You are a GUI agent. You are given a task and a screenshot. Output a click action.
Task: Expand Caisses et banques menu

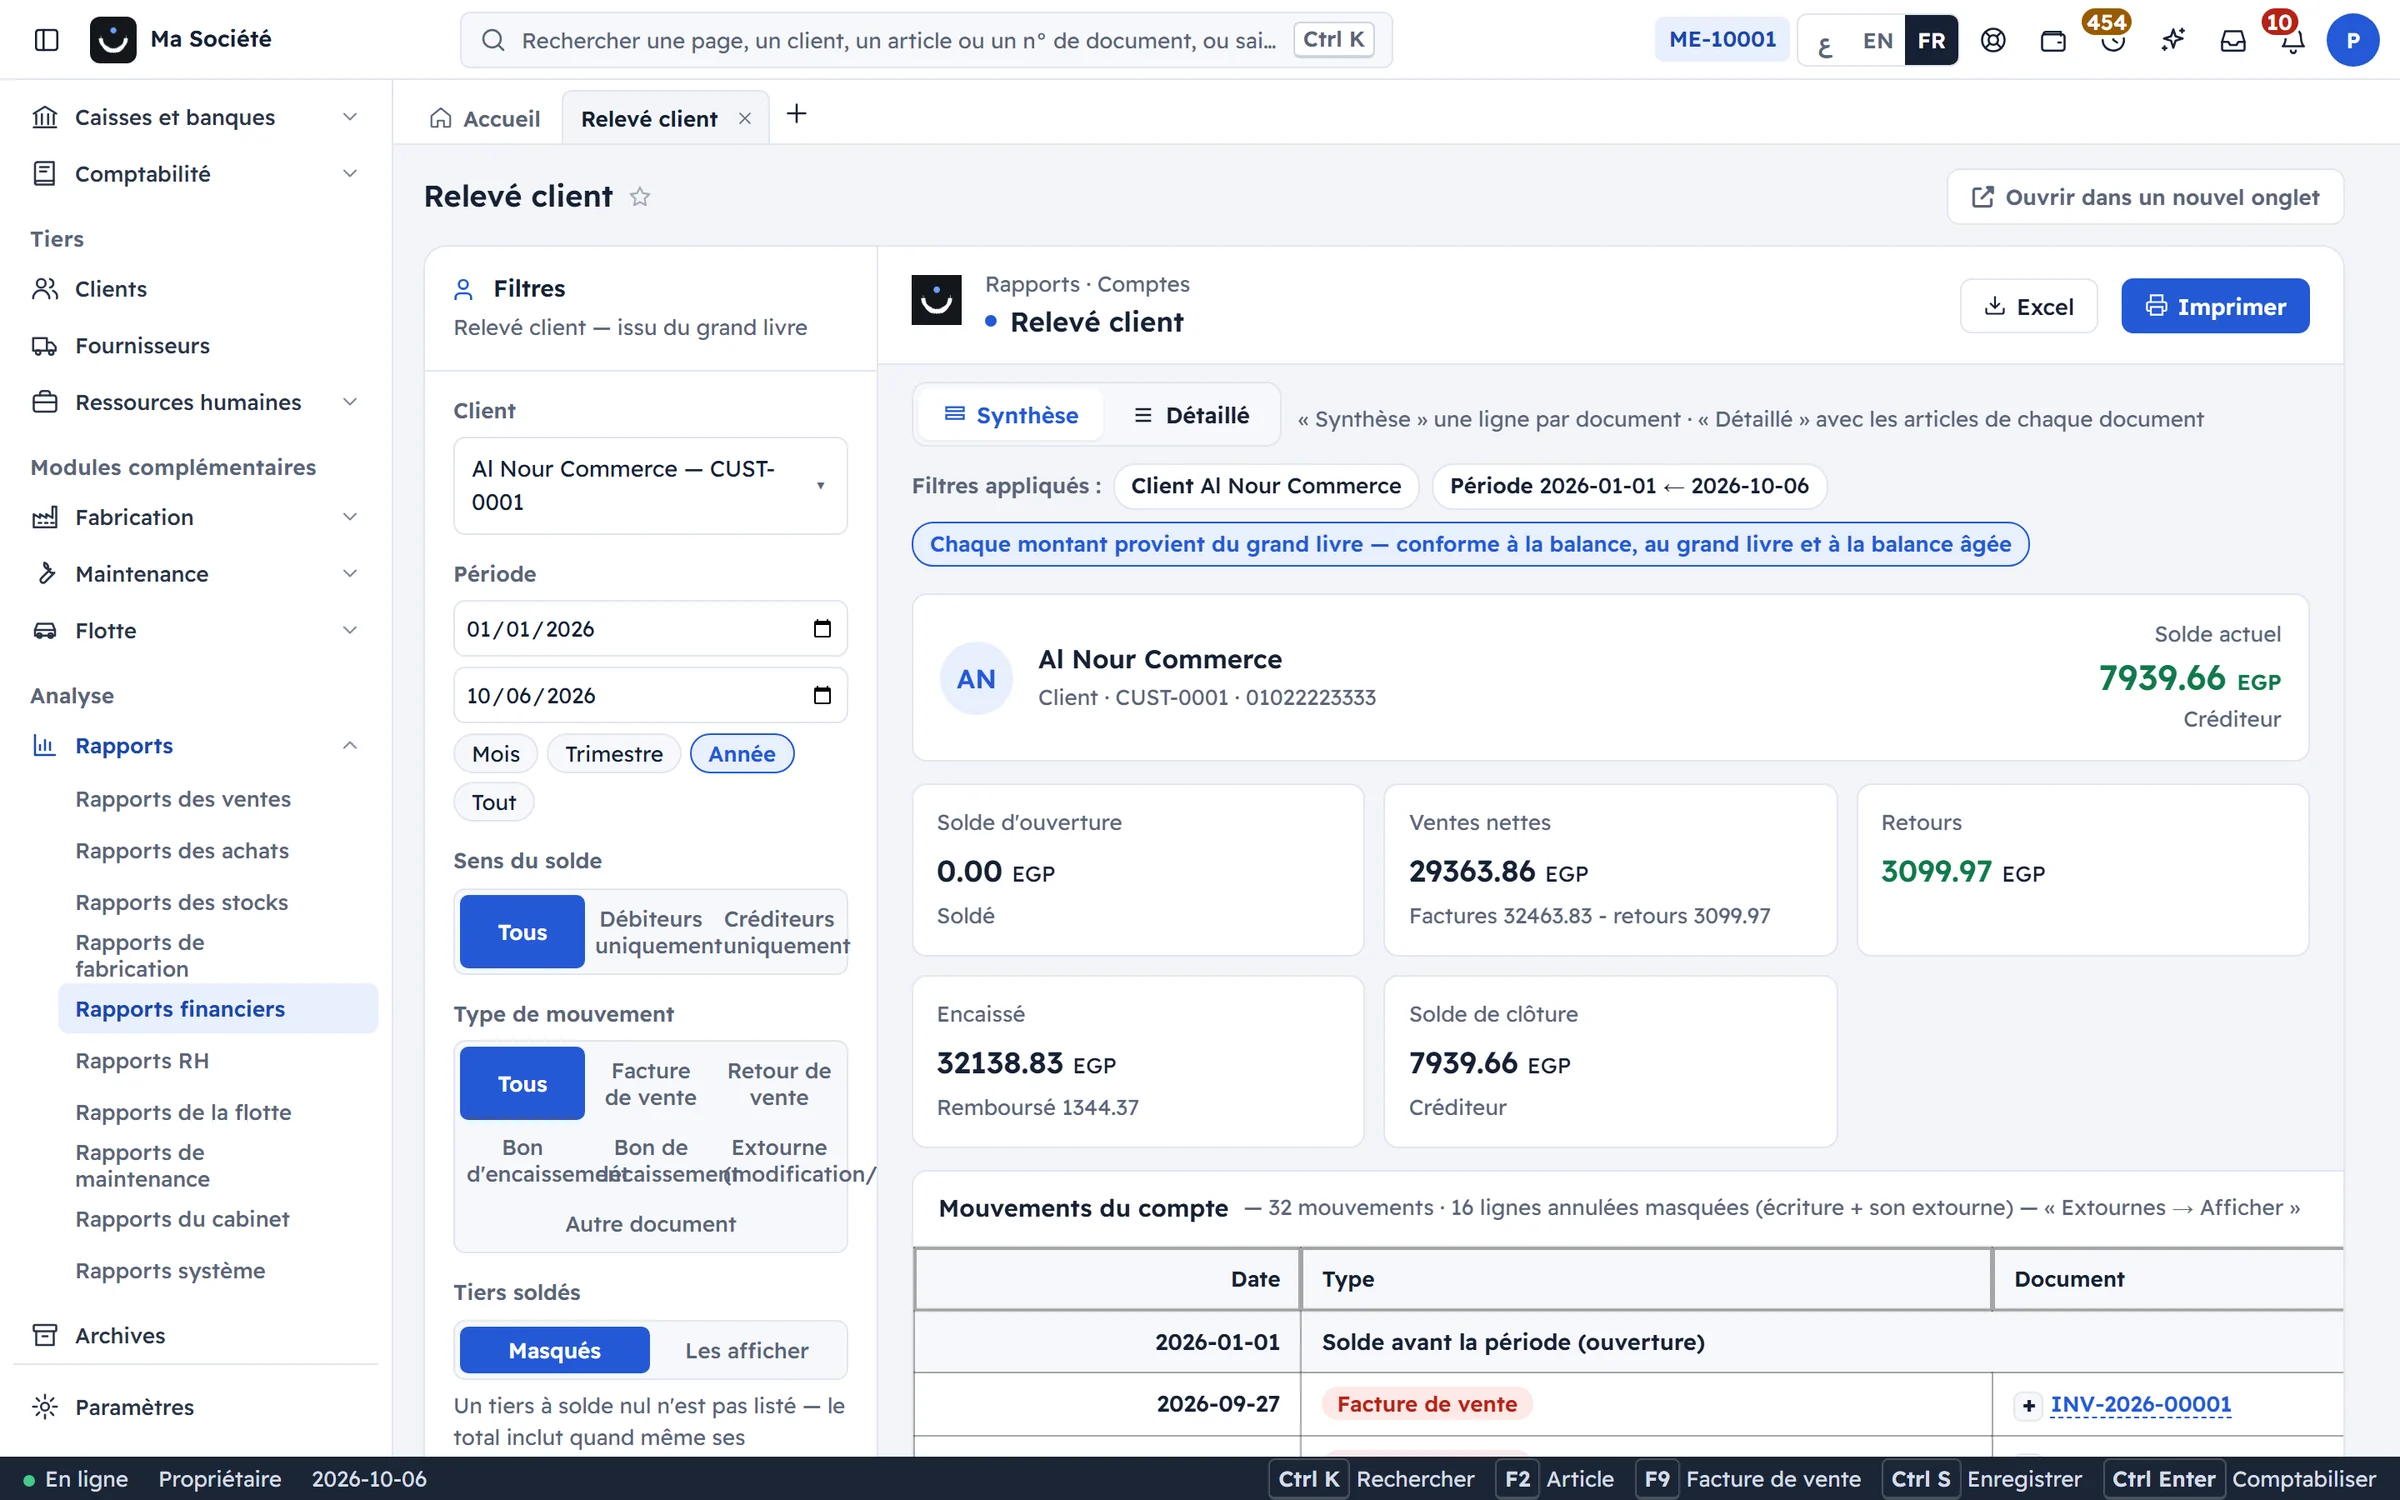[195, 117]
